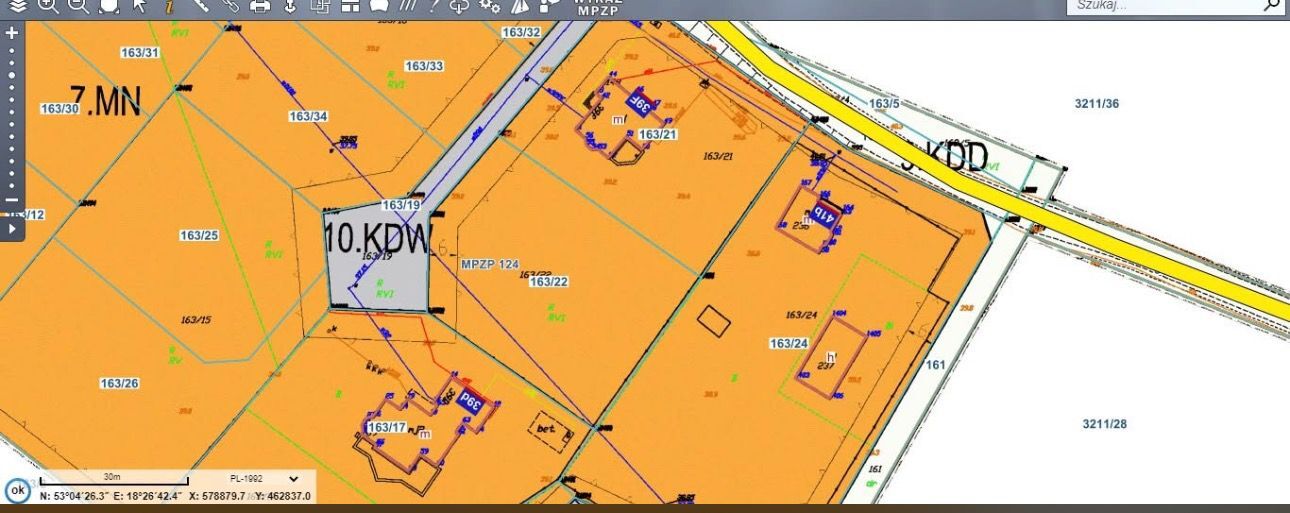Select the zoom in magnifier tool

(x=48, y=5)
